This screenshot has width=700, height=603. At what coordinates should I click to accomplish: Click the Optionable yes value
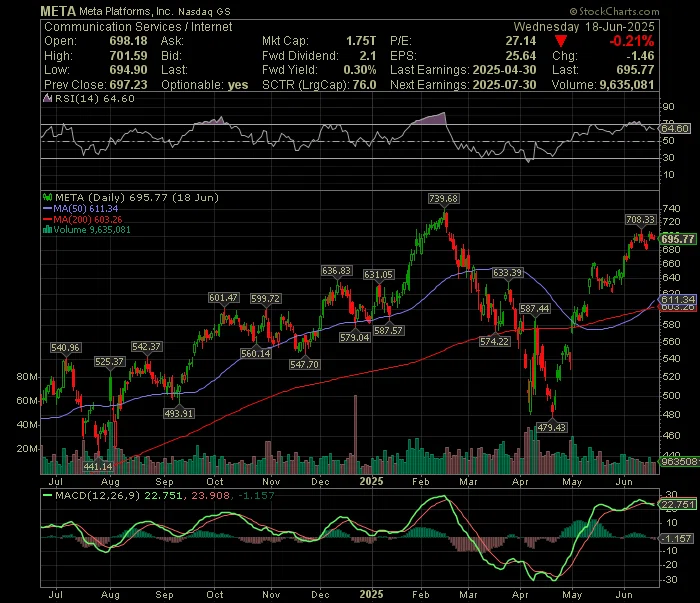[x=238, y=85]
